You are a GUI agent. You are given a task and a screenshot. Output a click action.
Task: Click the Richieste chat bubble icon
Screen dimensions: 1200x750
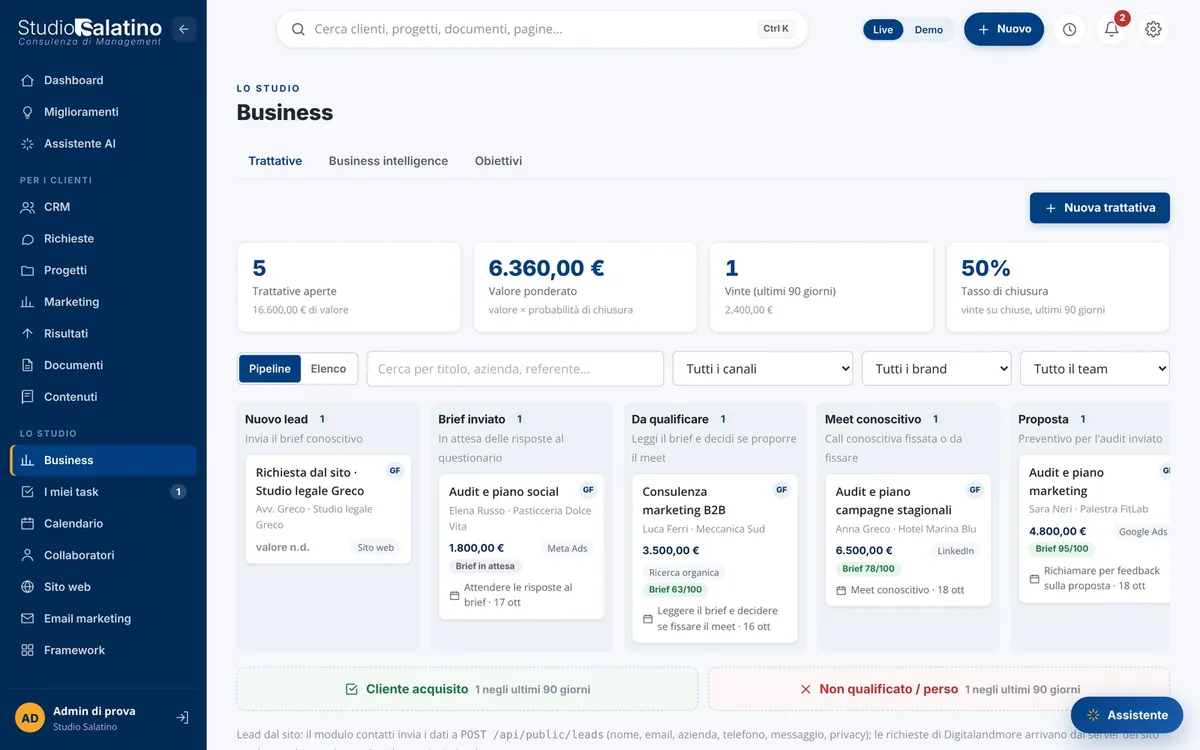(x=28, y=239)
